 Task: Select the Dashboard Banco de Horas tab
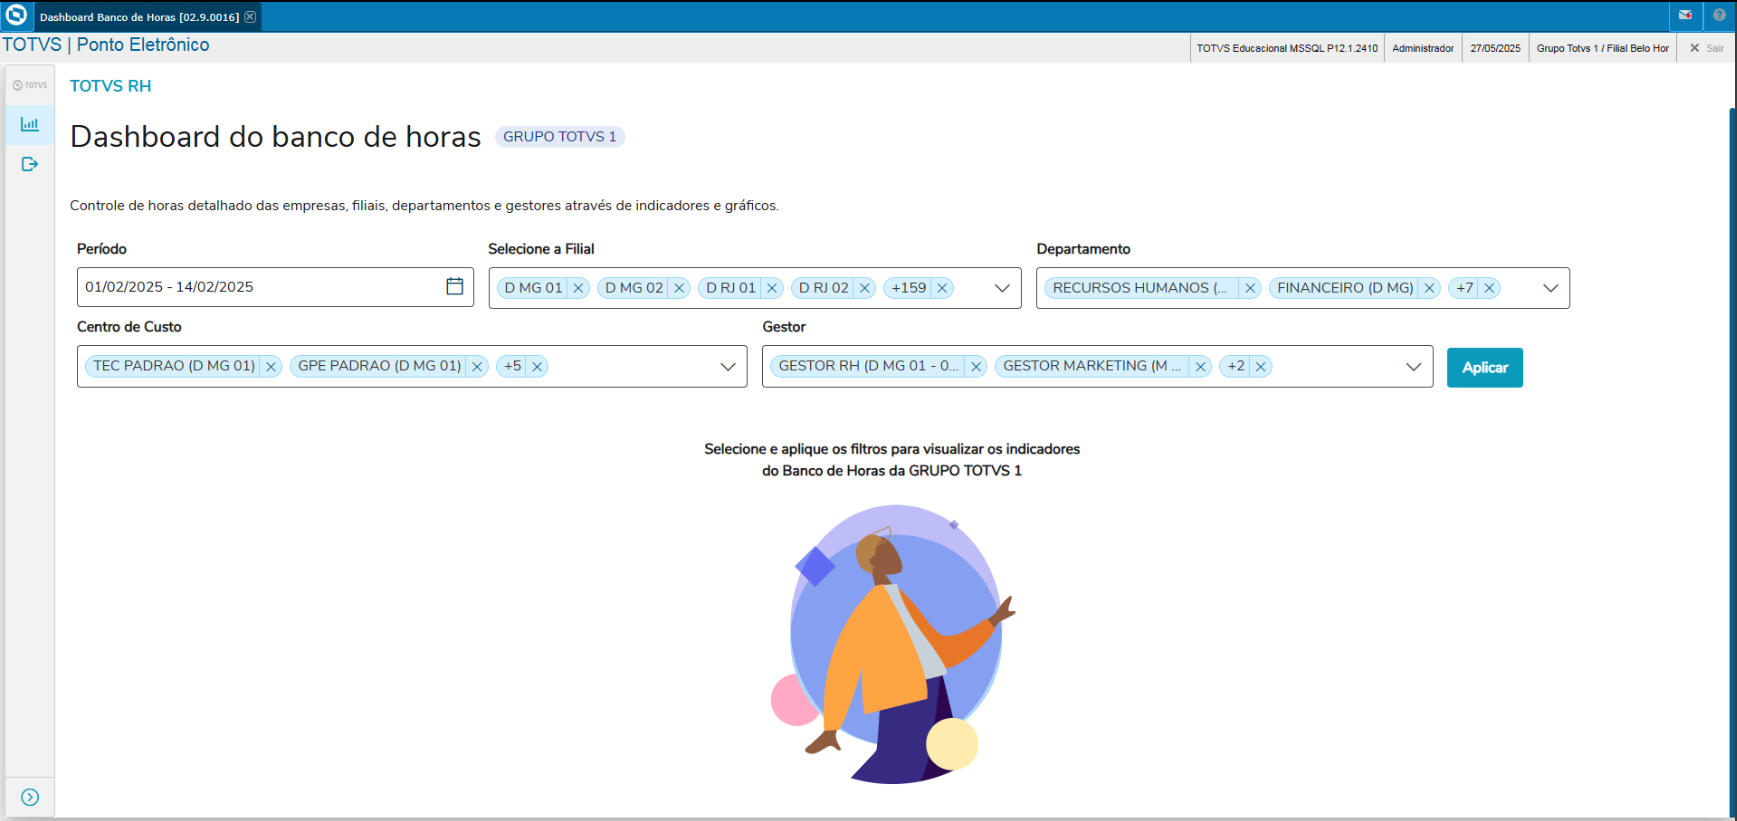(139, 17)
